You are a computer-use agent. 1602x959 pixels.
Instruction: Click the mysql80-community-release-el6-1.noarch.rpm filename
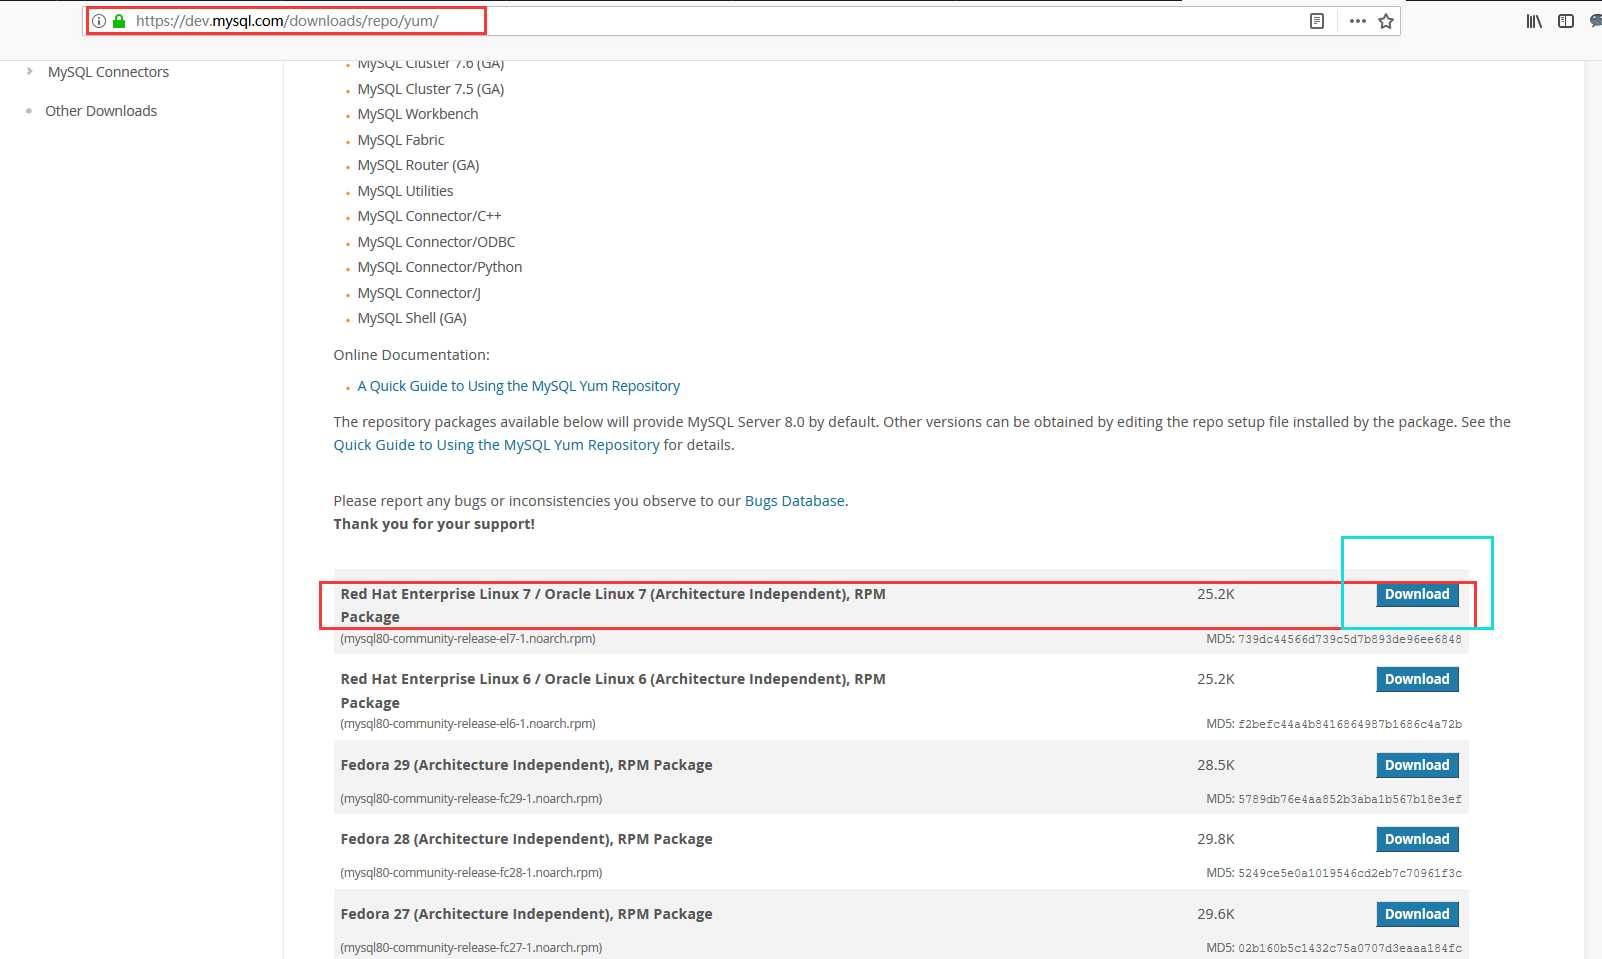coord(468,724)
